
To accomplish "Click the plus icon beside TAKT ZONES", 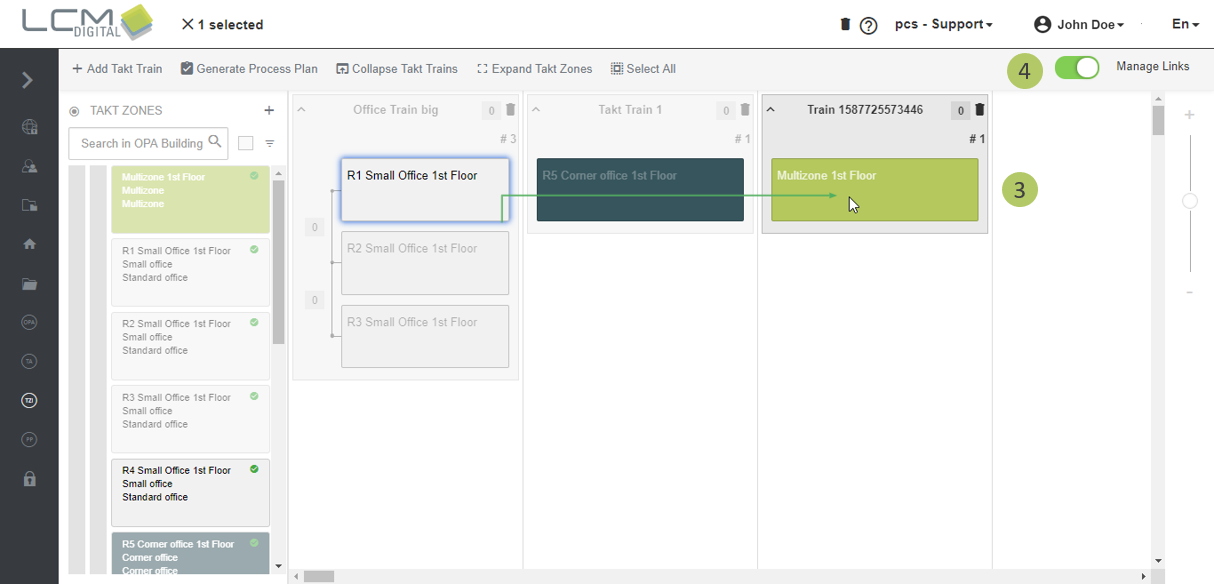I will point(268,111).
